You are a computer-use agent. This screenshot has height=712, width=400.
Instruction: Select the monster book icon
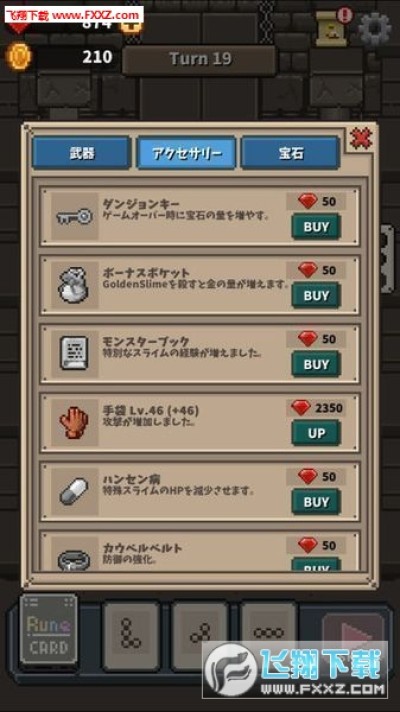(74, 354)
